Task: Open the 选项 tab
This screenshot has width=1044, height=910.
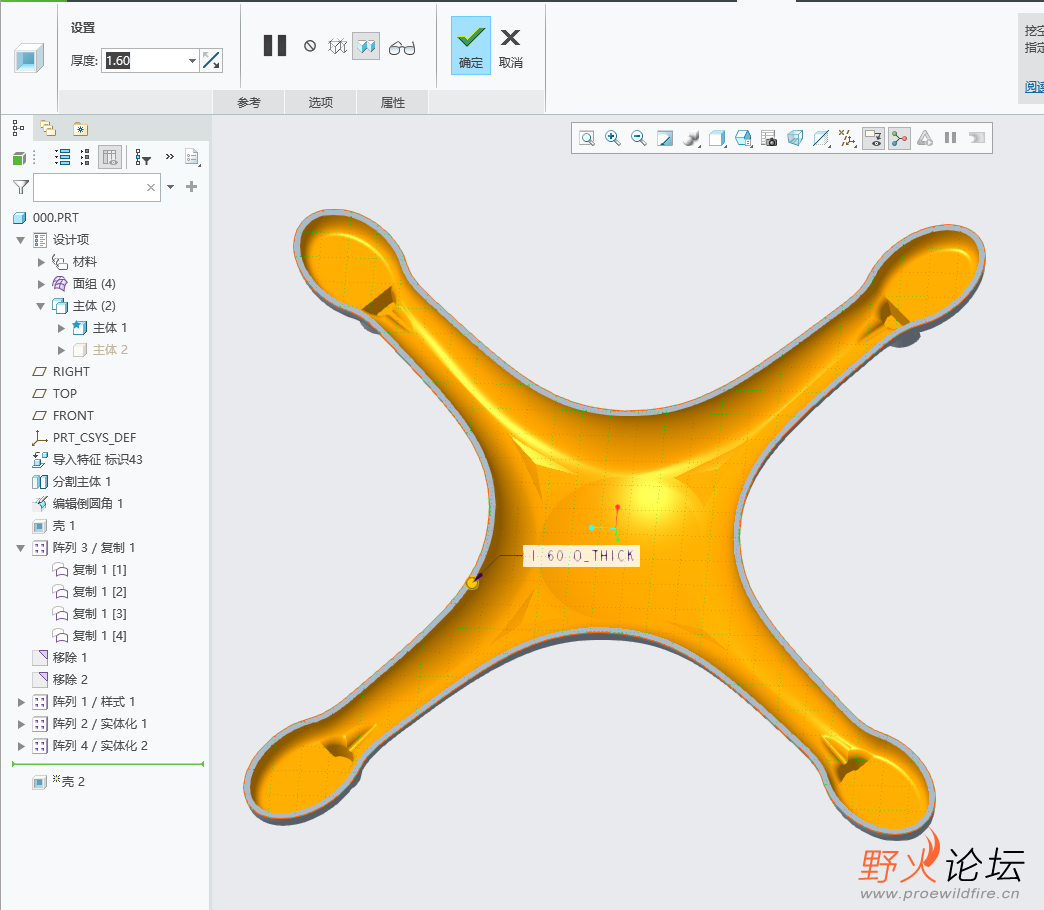Action: point(320,102)
